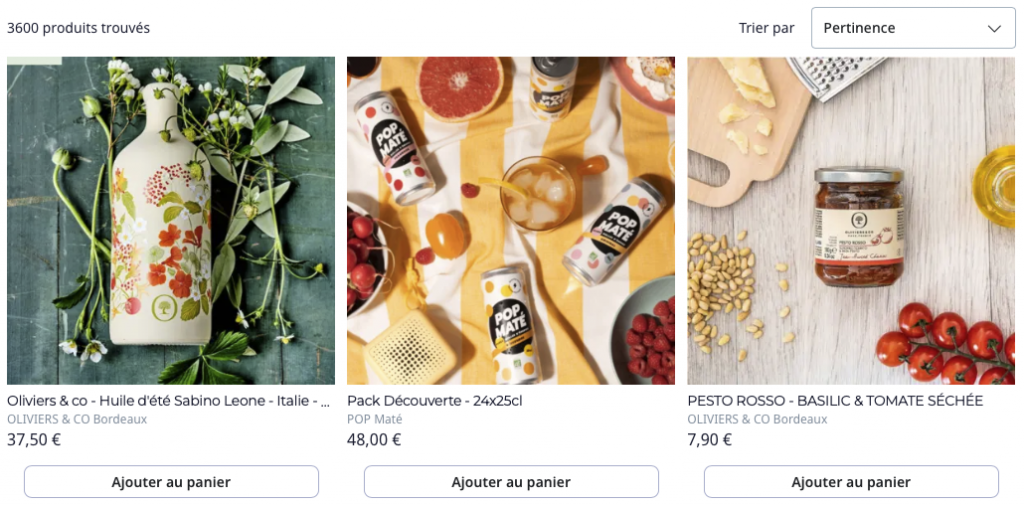Click the 48,00 € price
Screen dimensions: 1024x505
pyautogui.click(x=374, y=439)
